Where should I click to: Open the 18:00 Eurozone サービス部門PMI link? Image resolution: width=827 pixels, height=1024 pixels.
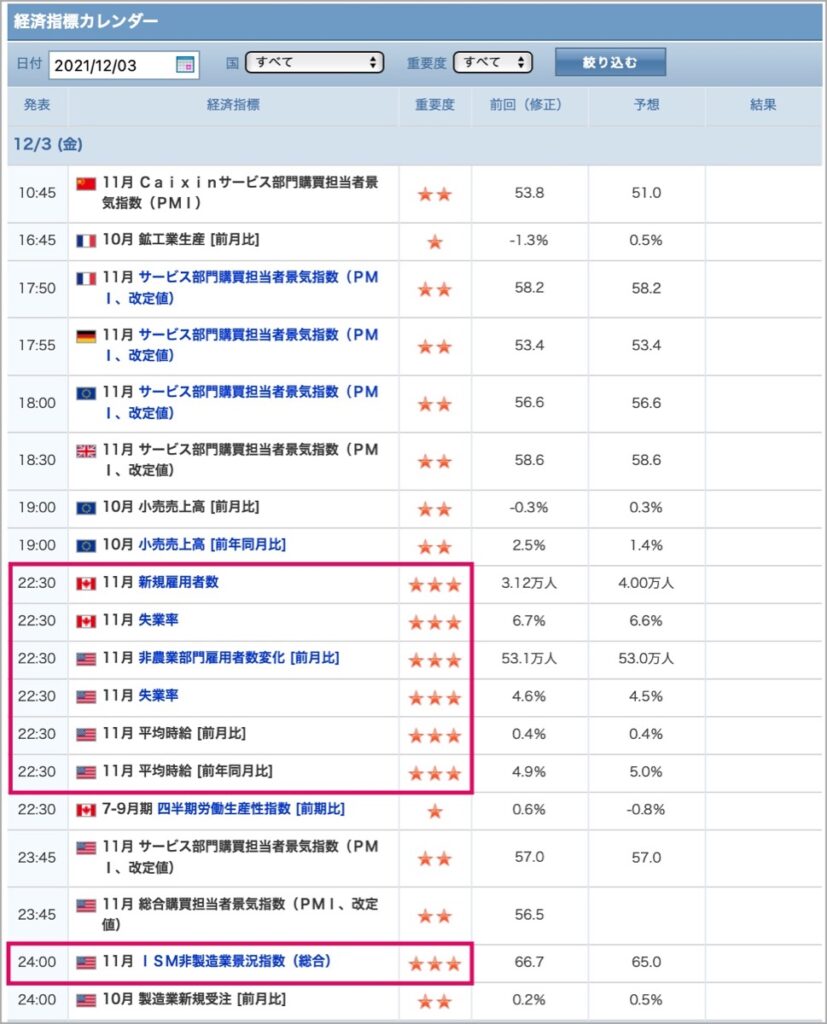tap(241, 402)
